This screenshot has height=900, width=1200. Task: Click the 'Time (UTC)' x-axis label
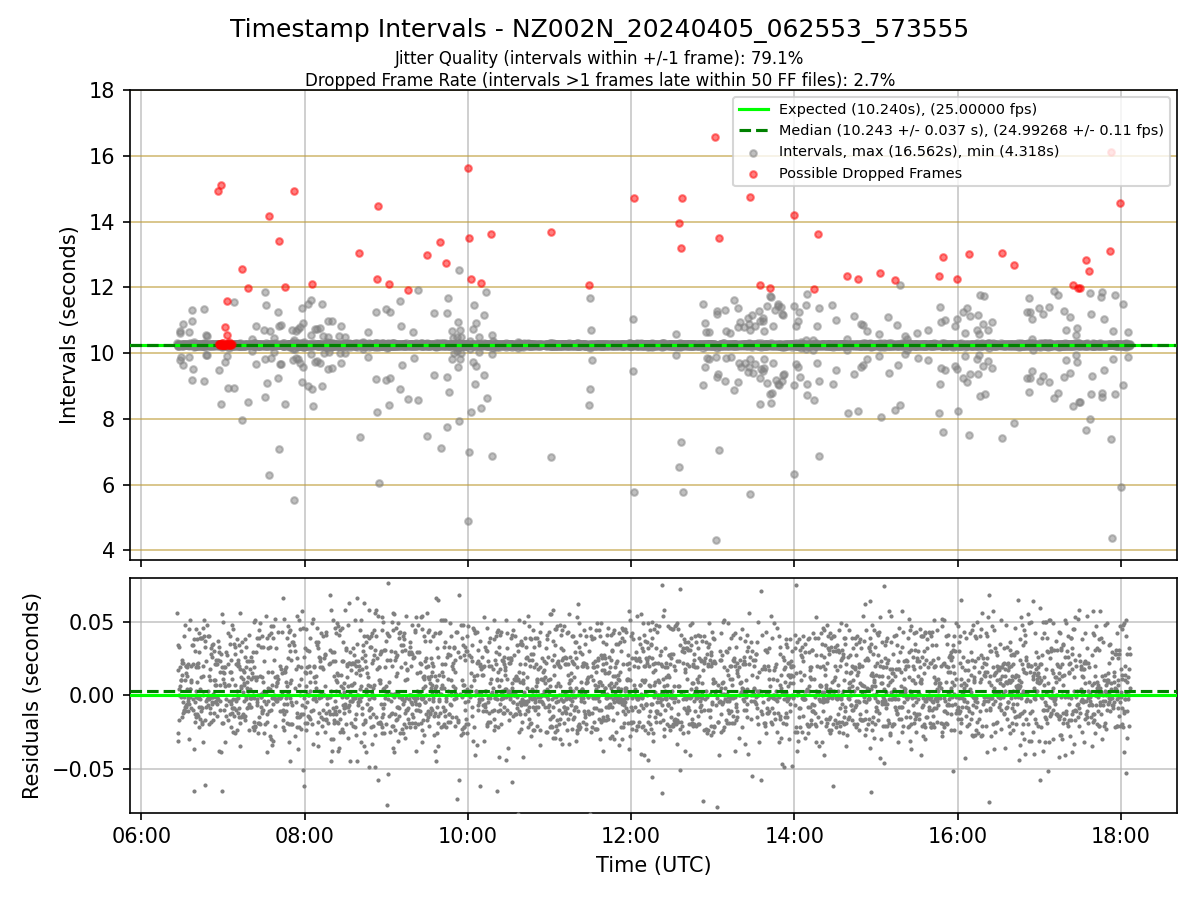pyautogui.click(x=653, y=865)
